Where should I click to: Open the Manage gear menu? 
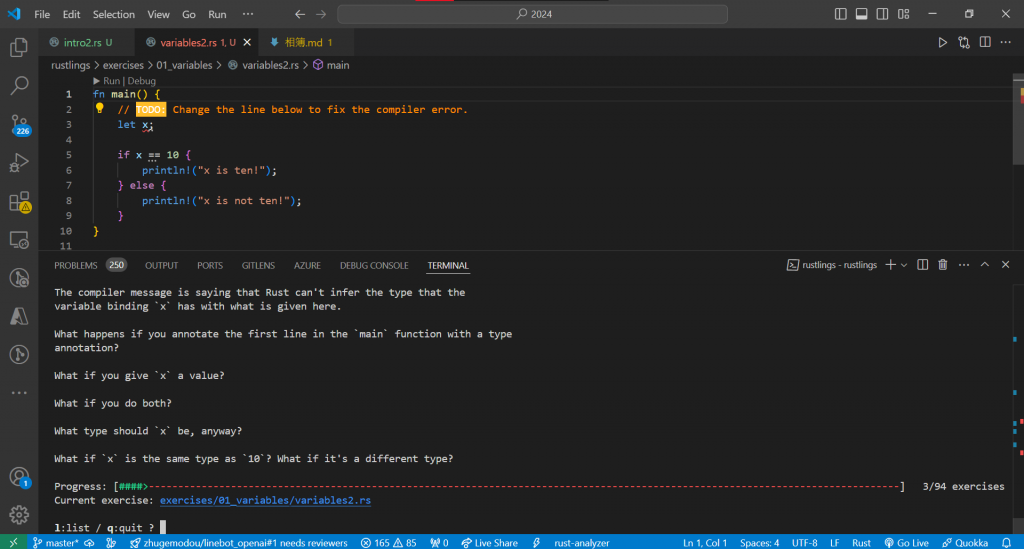[x=19, y=514]
